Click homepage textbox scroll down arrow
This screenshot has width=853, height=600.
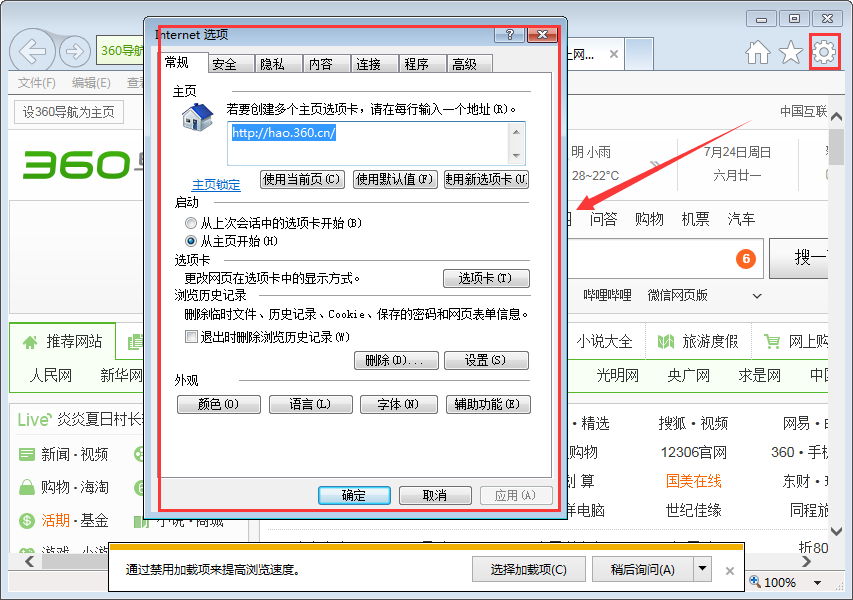point(516,156)
